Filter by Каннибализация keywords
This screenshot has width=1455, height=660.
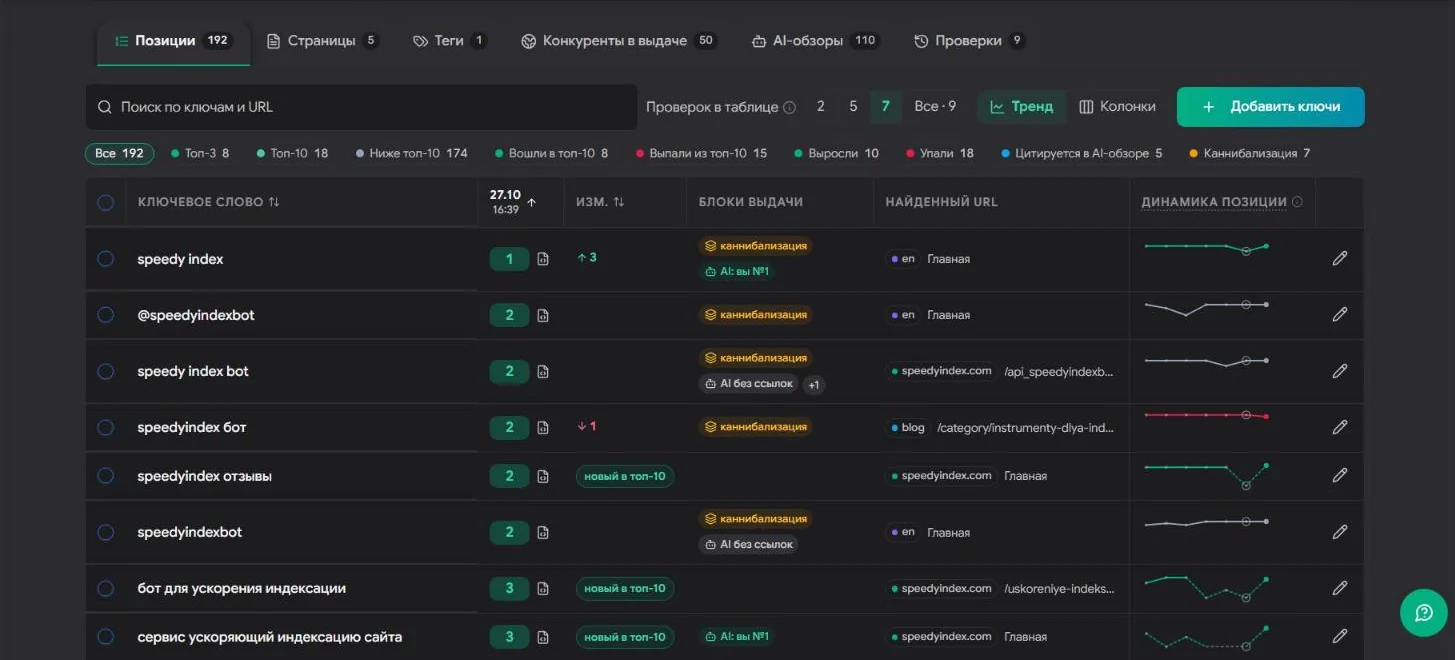pyautogui.click(x=1250, y=154)
